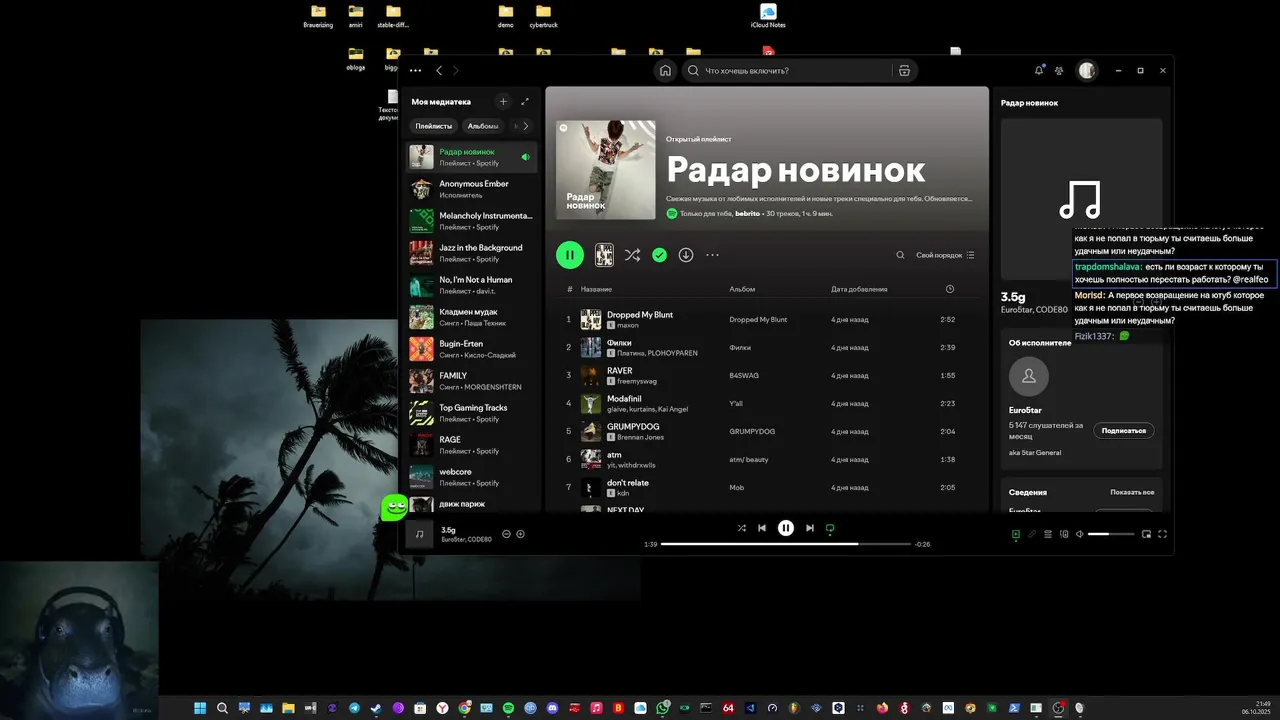Go forward with the right arrow

tap(456, 71)
